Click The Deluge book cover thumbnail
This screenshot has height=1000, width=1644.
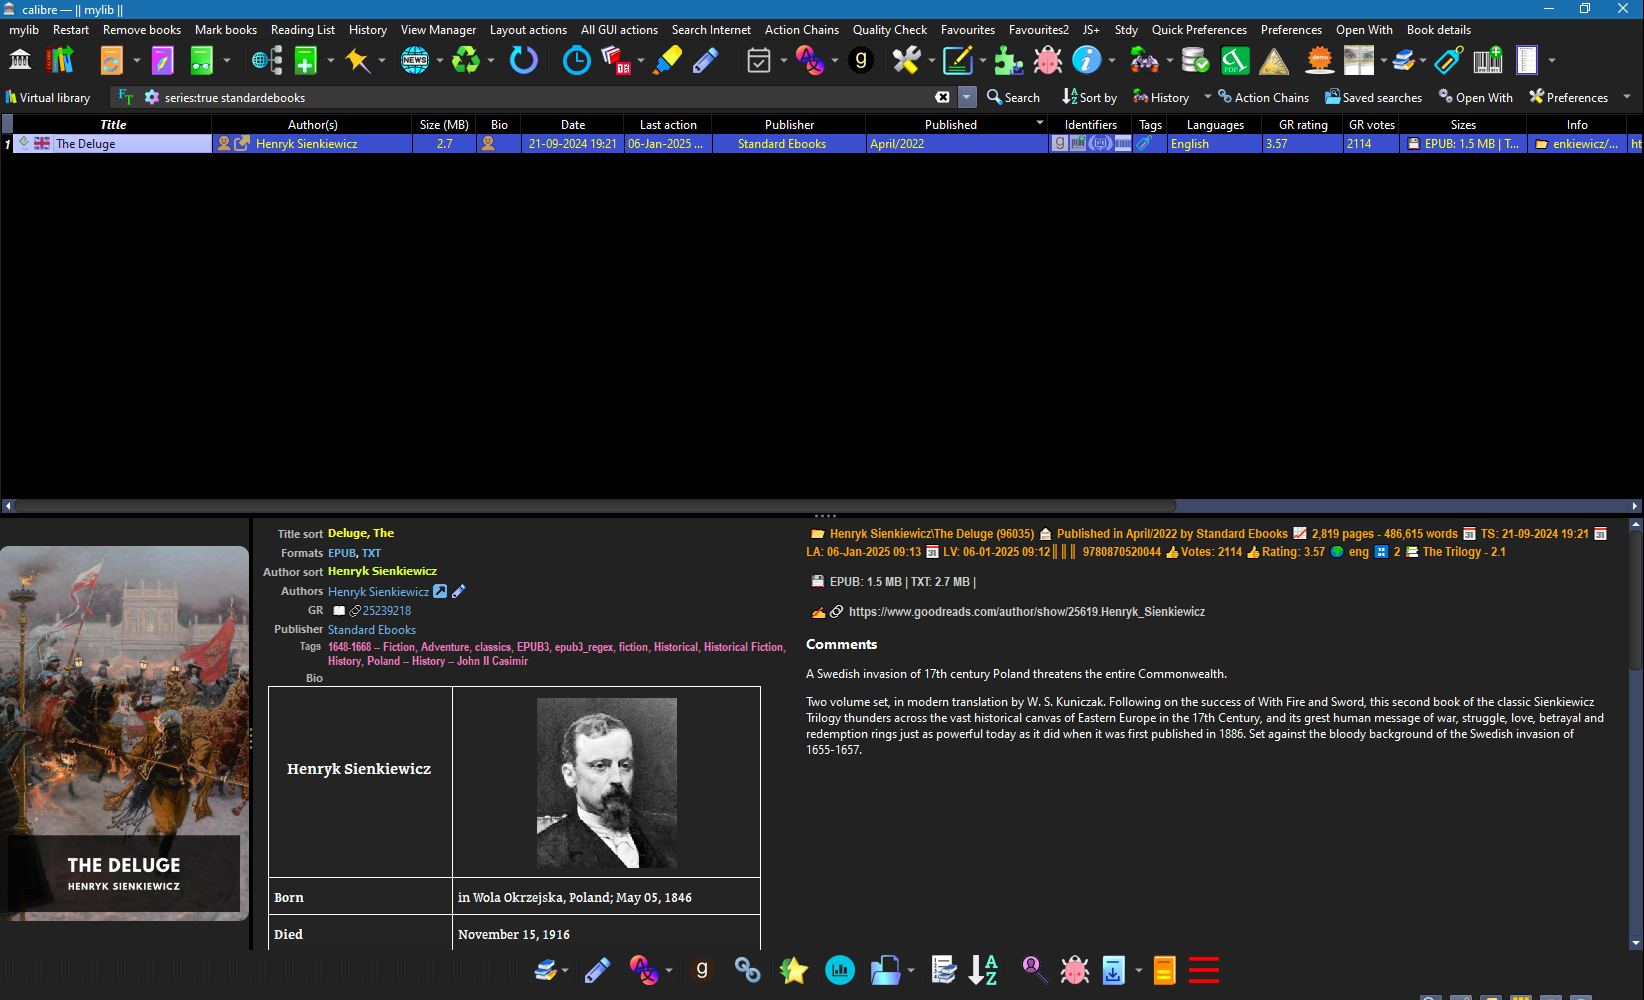click(124, 733)
